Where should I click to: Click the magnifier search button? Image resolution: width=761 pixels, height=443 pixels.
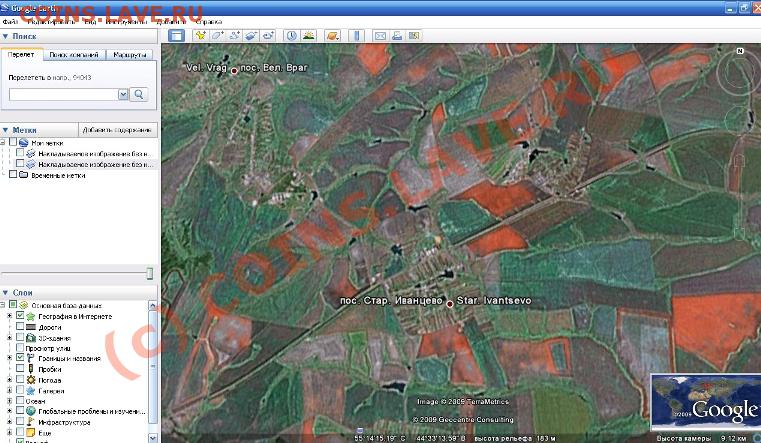tap(139, 94)
